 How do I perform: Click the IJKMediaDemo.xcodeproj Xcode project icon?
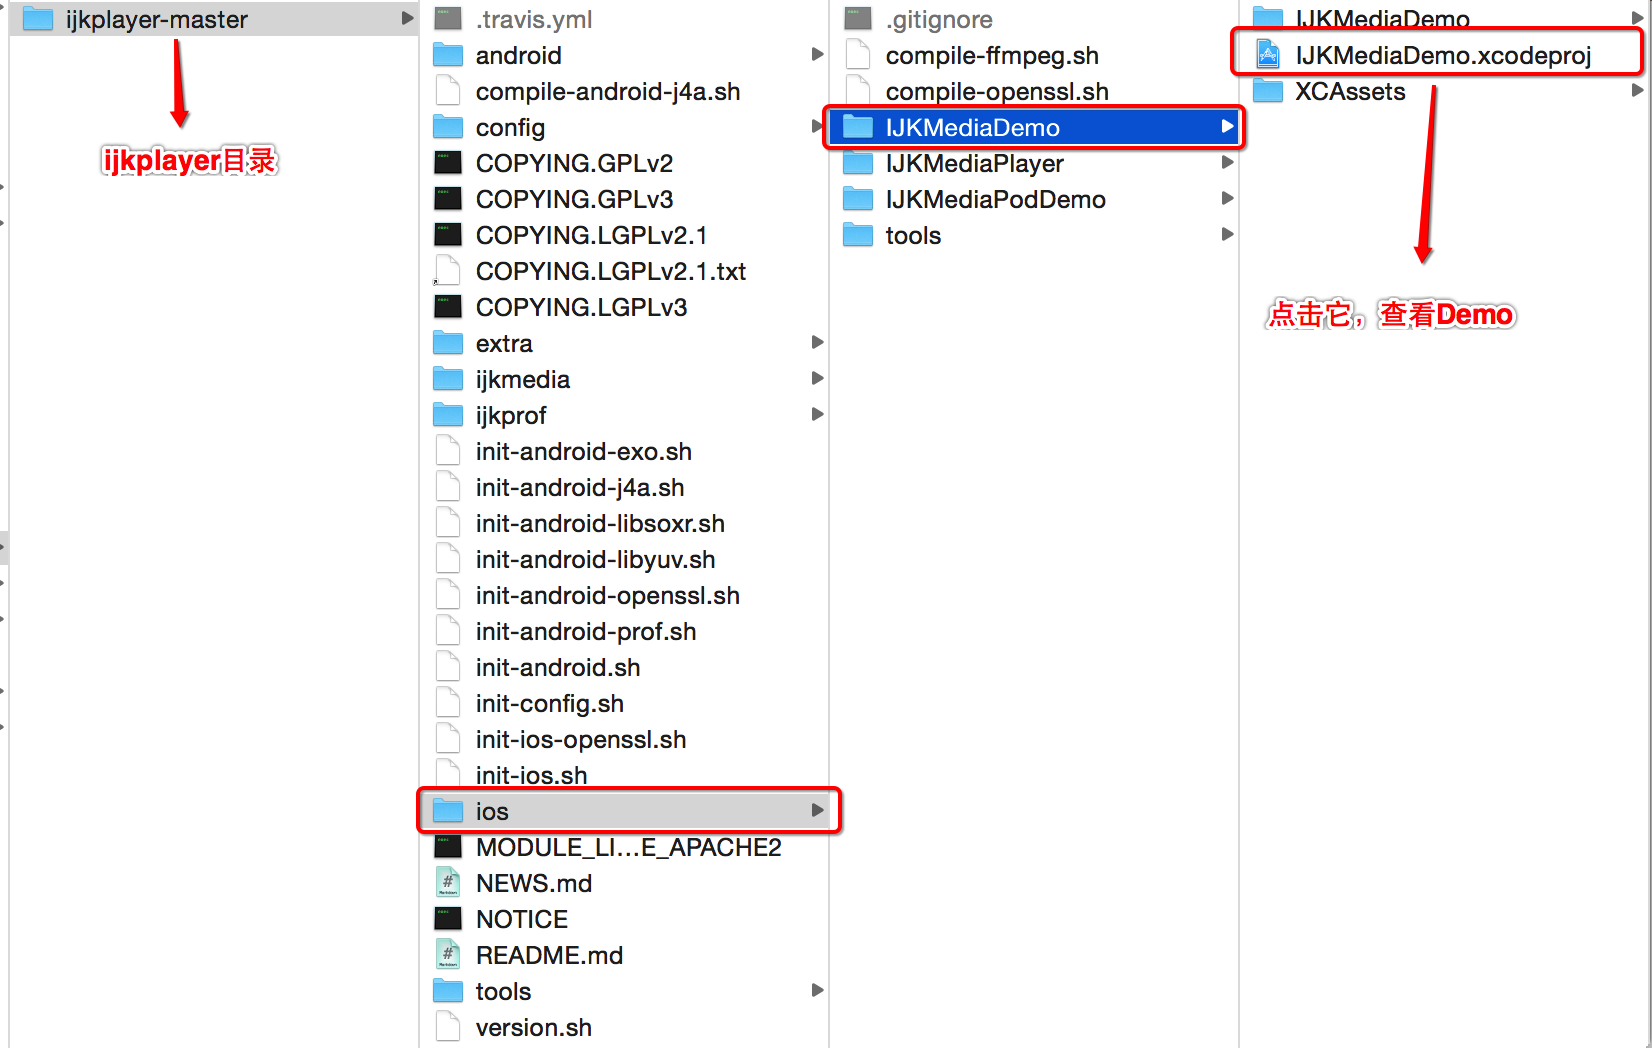click(x=1268, y=55)
